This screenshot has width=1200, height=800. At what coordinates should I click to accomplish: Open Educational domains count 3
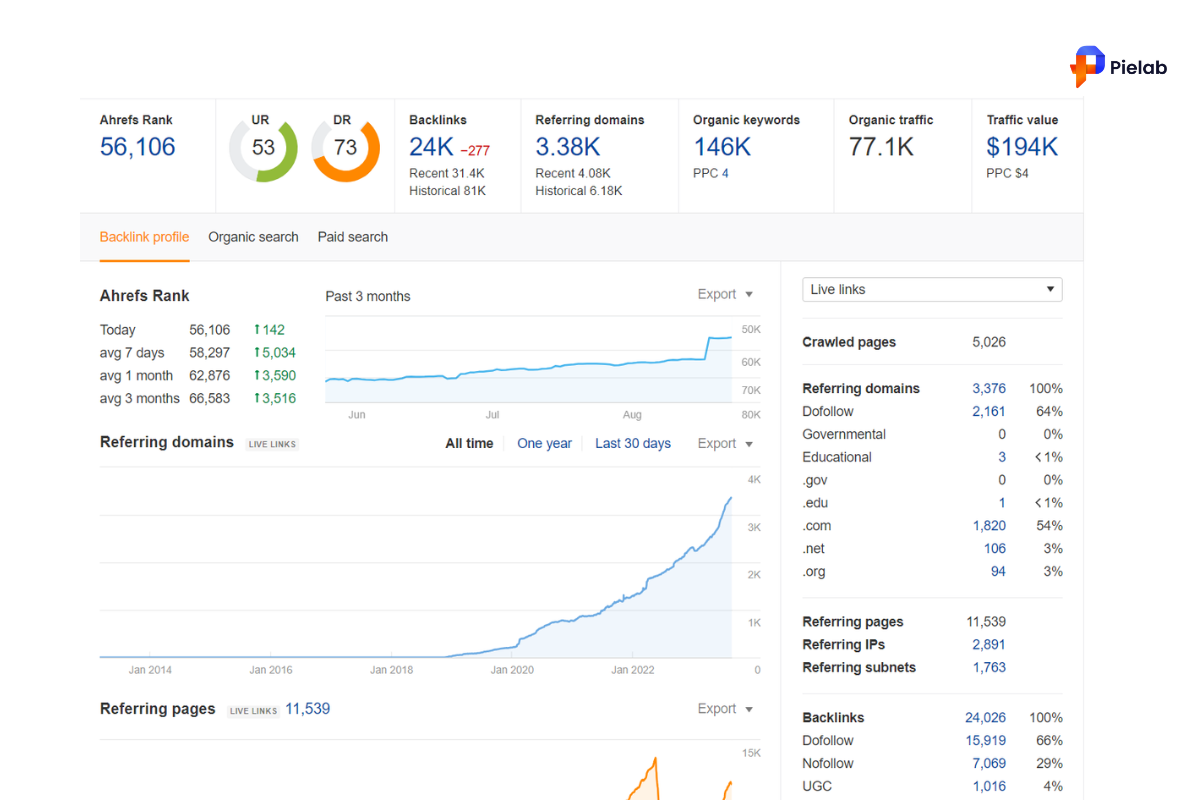point(1002,457)
